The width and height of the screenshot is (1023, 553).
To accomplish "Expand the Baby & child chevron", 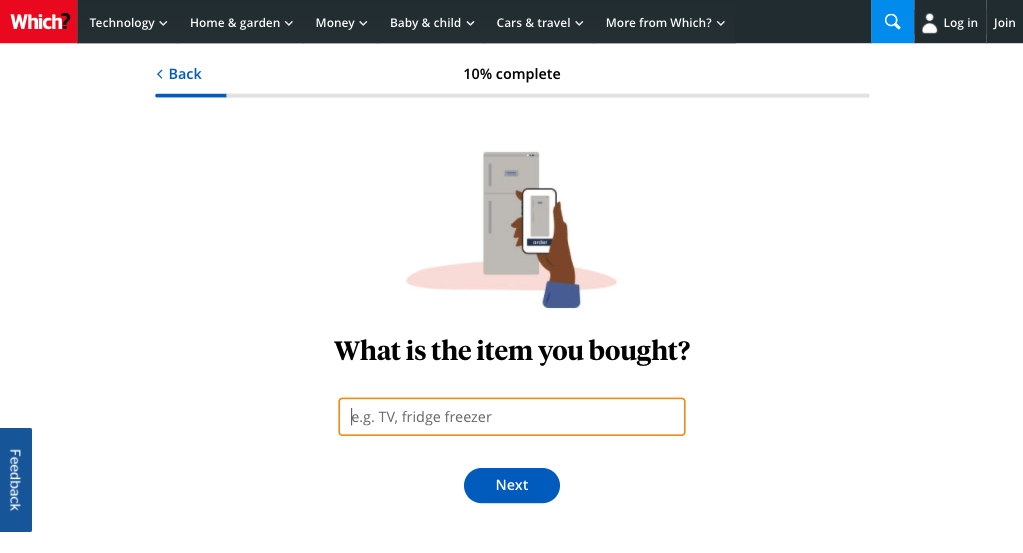I will tap(470, 23).
